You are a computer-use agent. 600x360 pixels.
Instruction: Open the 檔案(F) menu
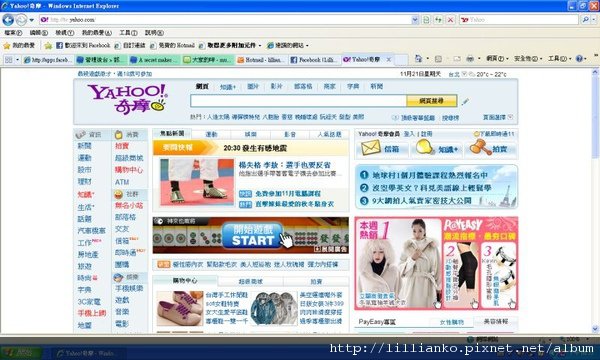(13, 33)
